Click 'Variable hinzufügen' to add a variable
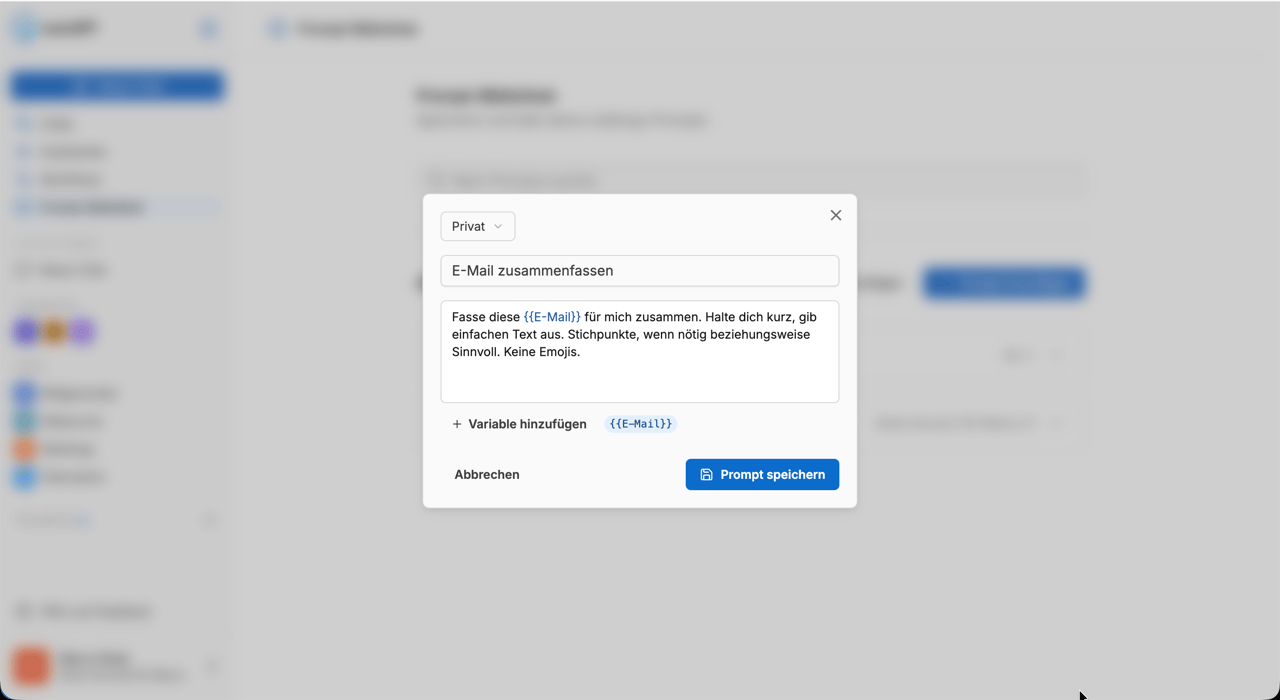The width and height of the screenshot is (1280, 700). pos(519,424)
